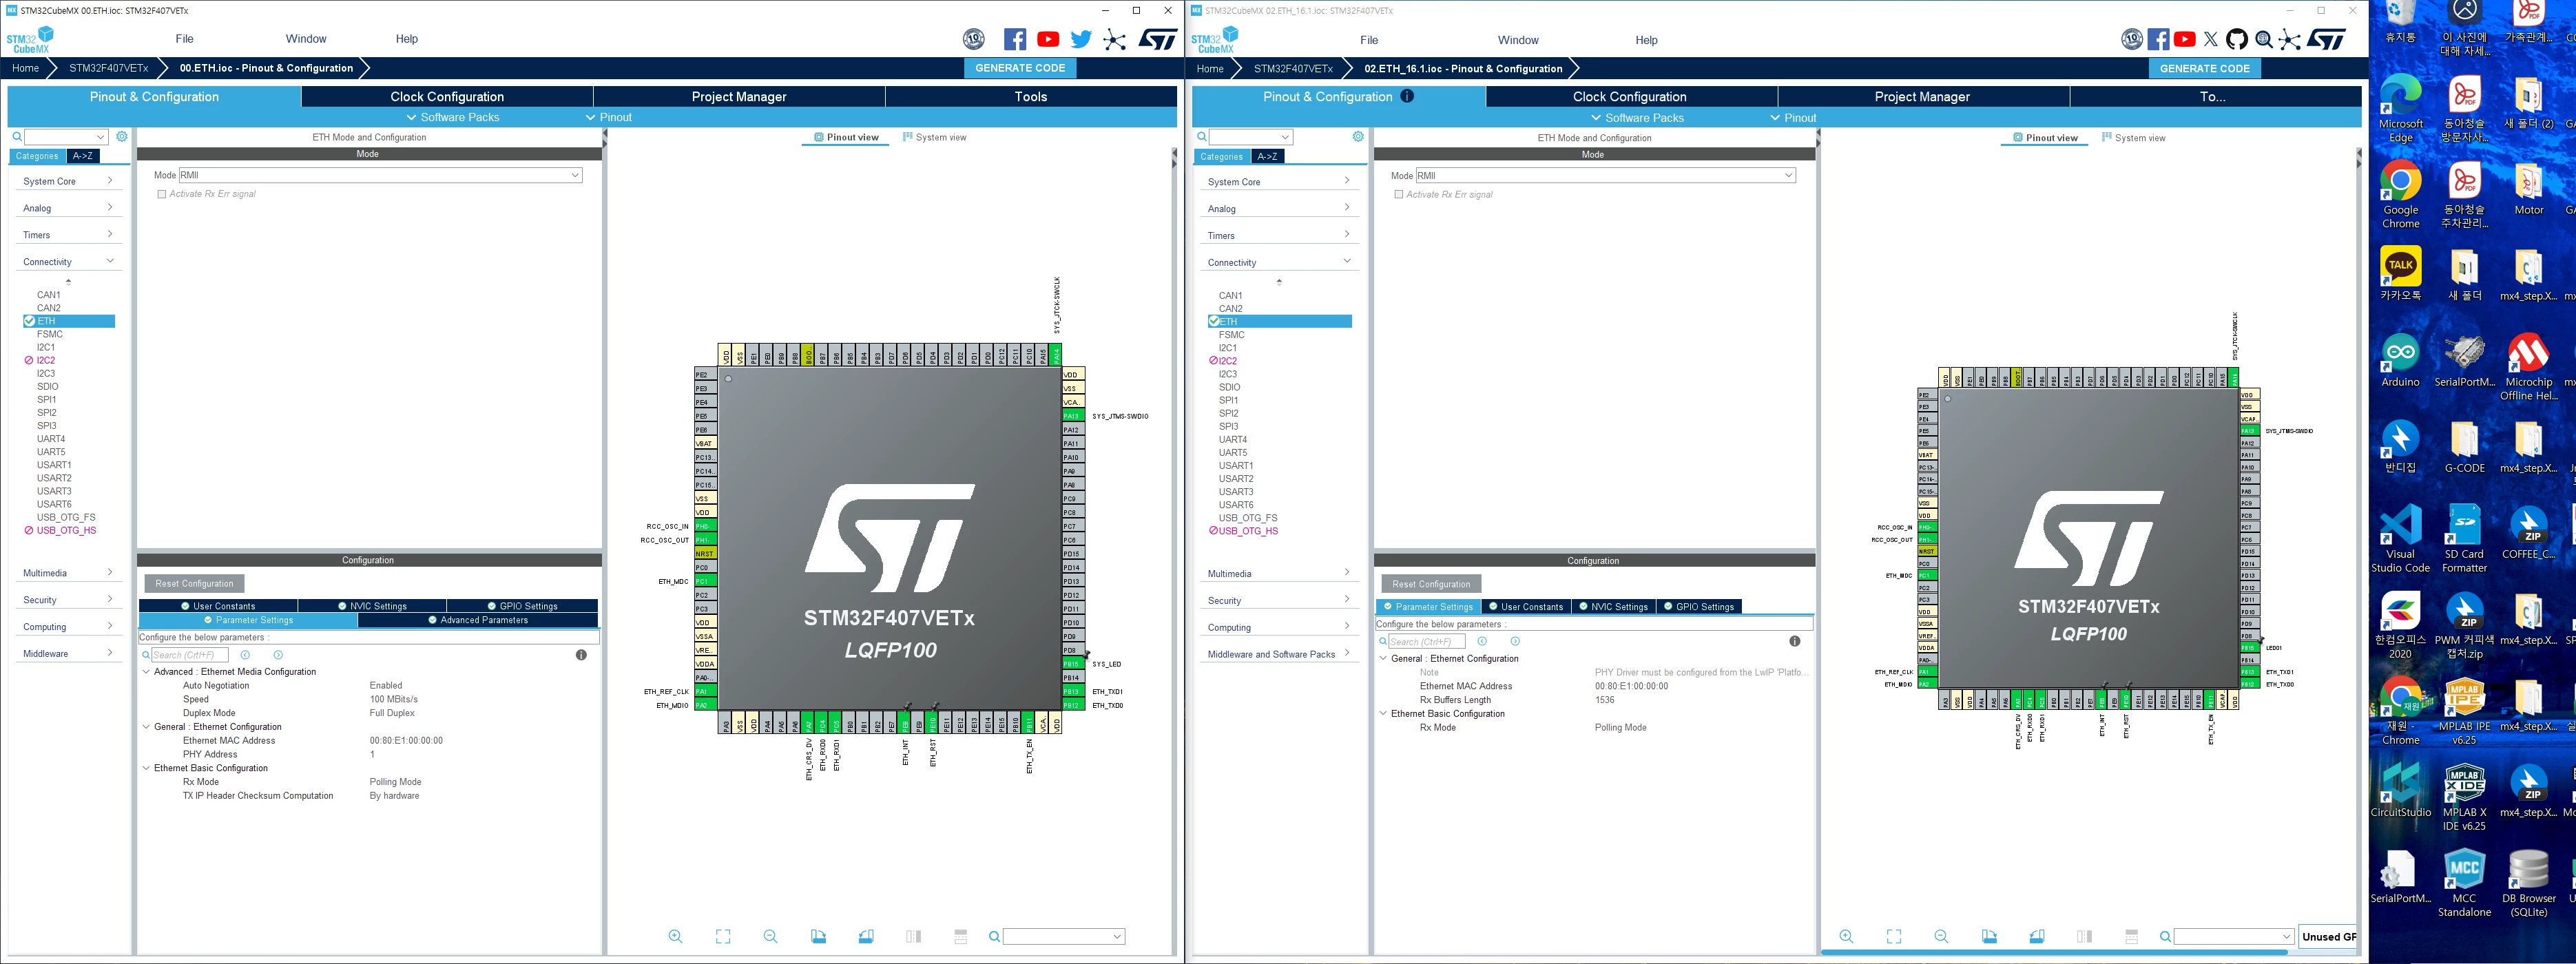Viewport: 2576px width, 964px height.
Task: Click STM32F407VETx breadcrumb in right window
Action: point(1293,68)
